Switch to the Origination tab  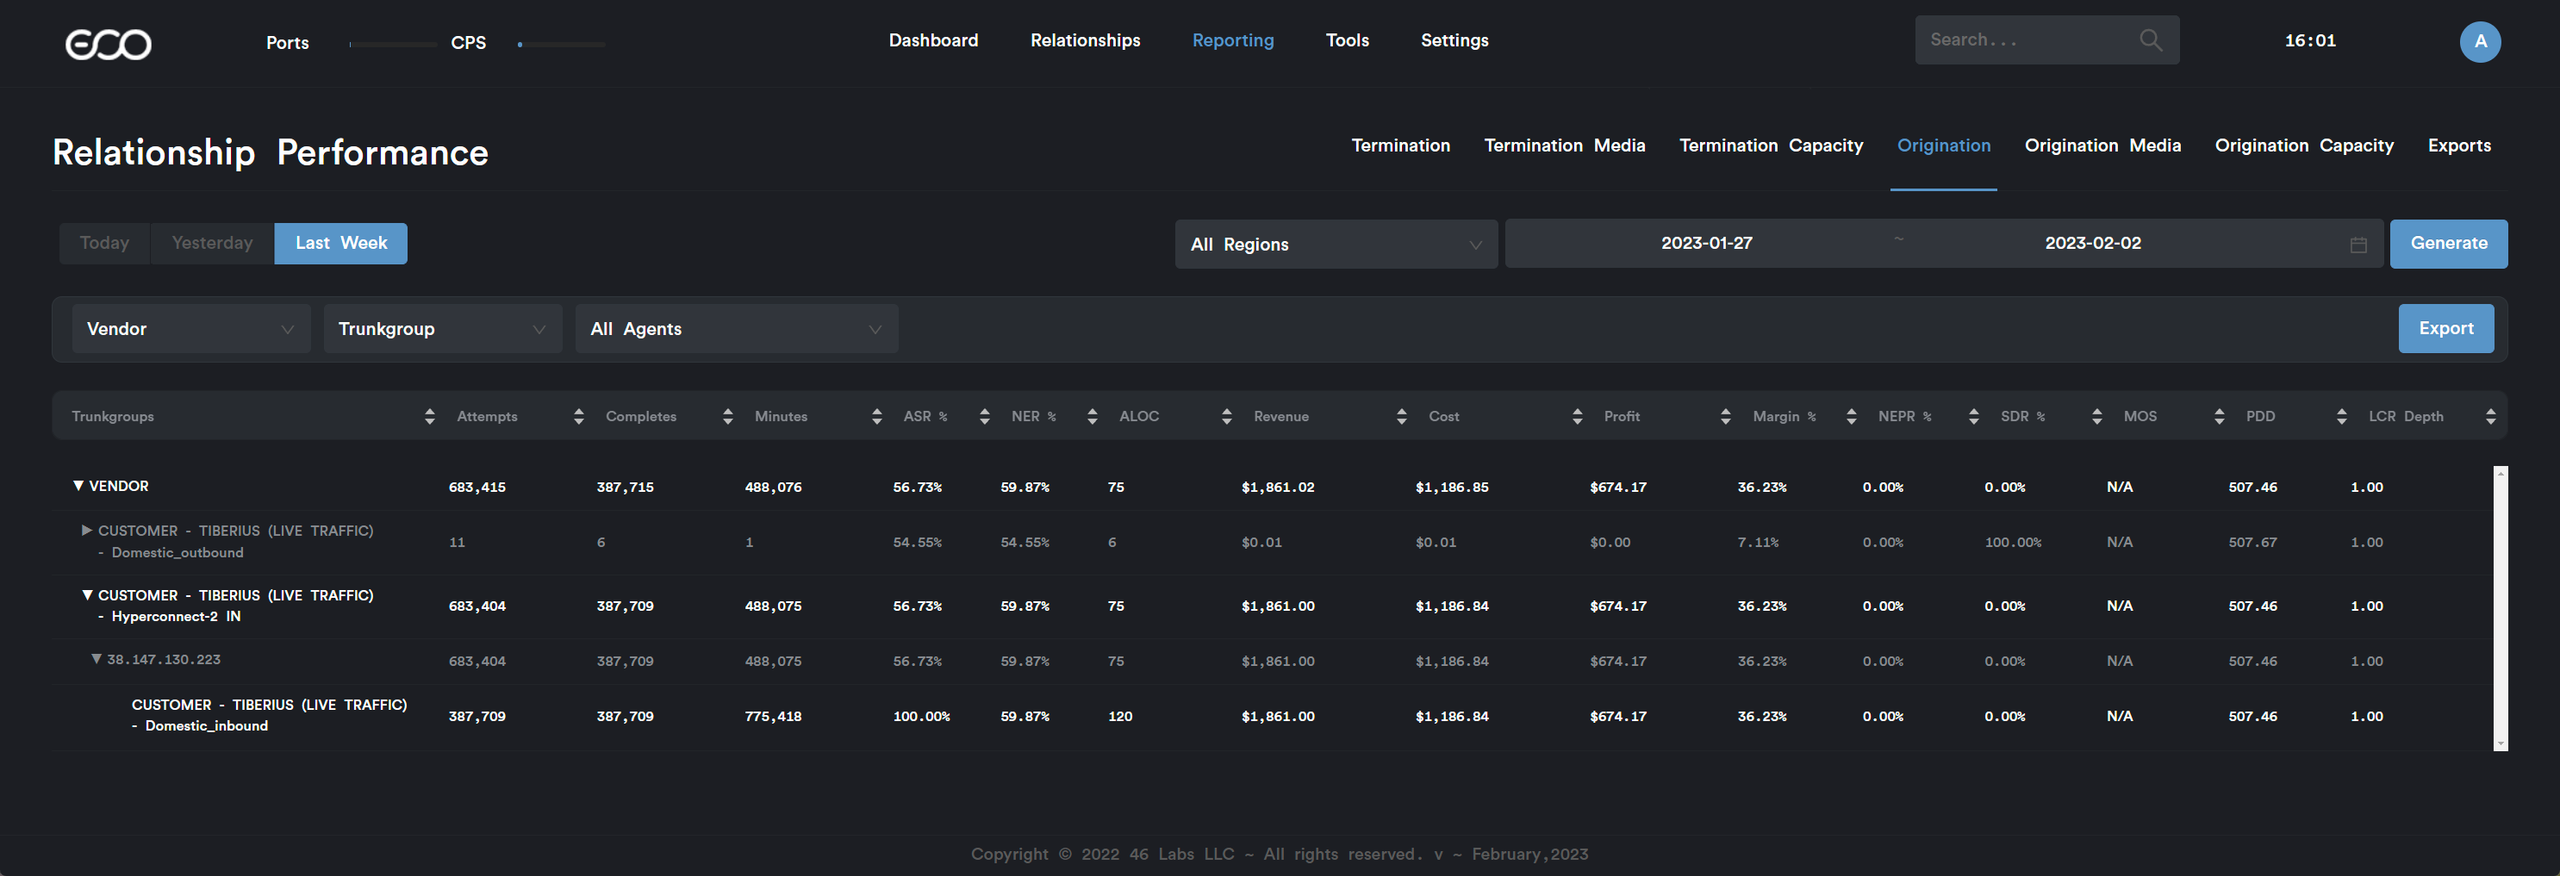(1943, 145)
